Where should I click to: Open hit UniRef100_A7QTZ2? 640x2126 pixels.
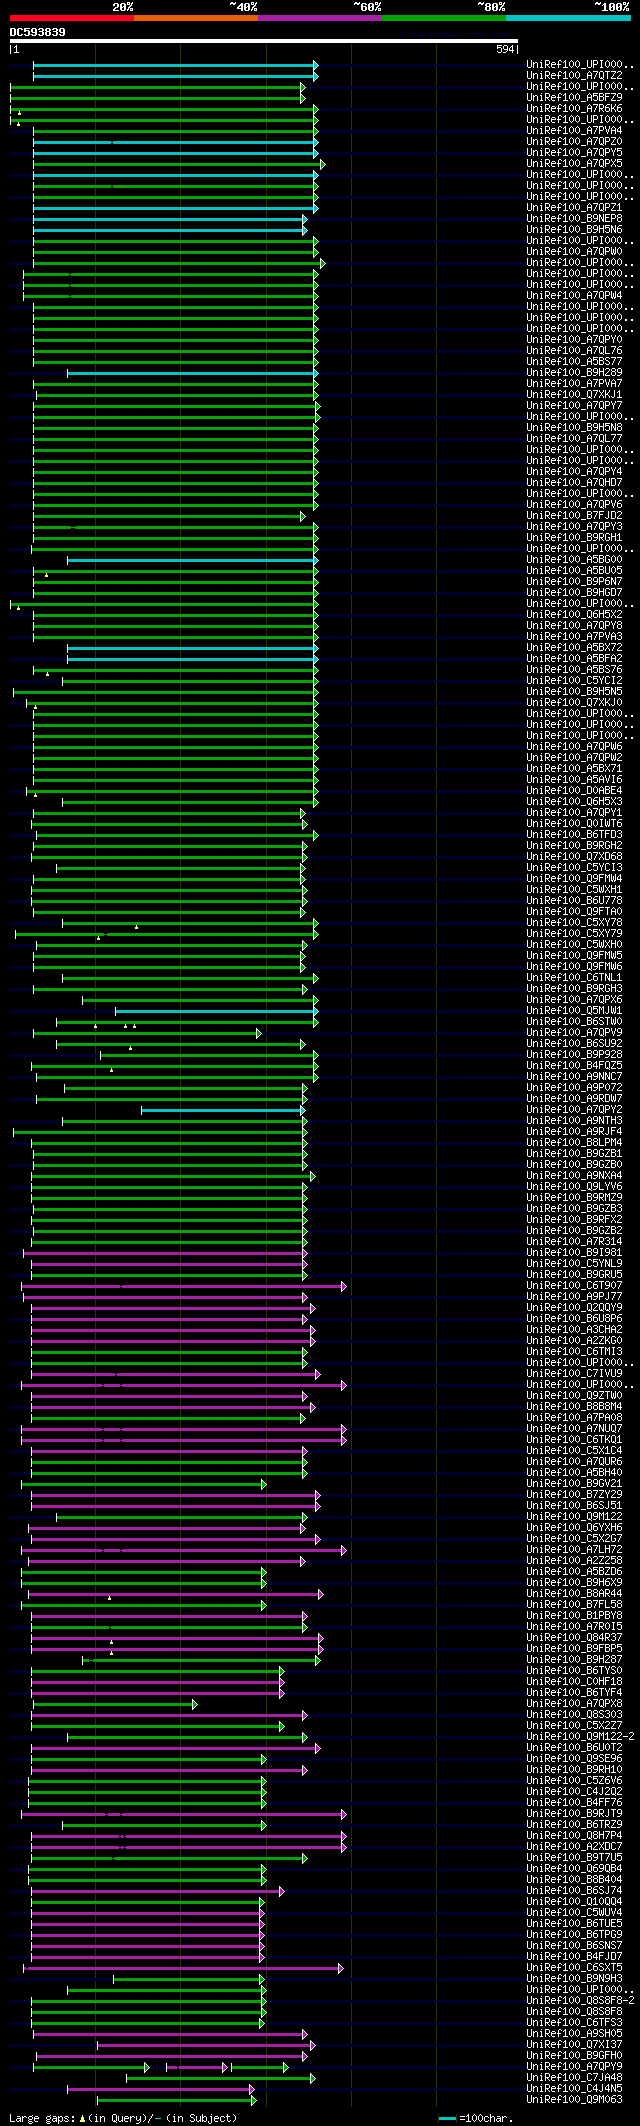click(574, 76)
